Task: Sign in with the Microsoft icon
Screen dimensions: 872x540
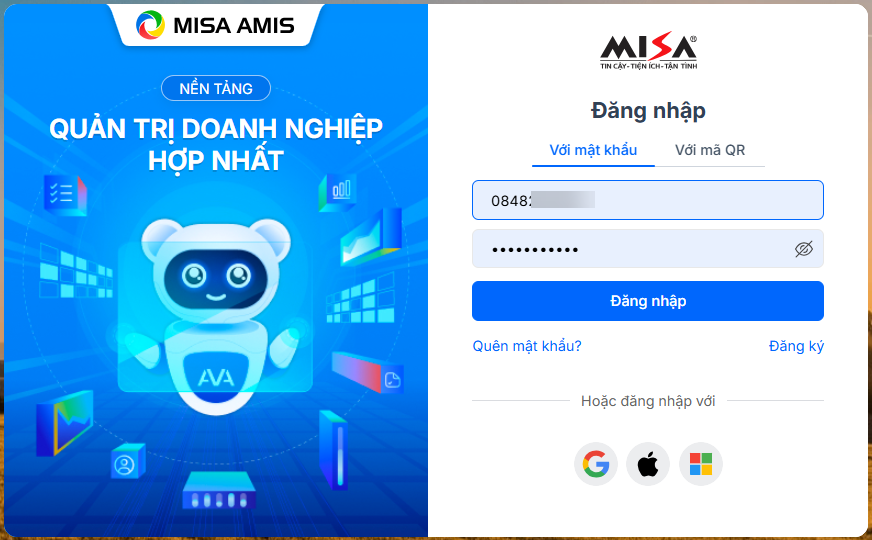Action: pyautogui.click(x=701, y=464)
